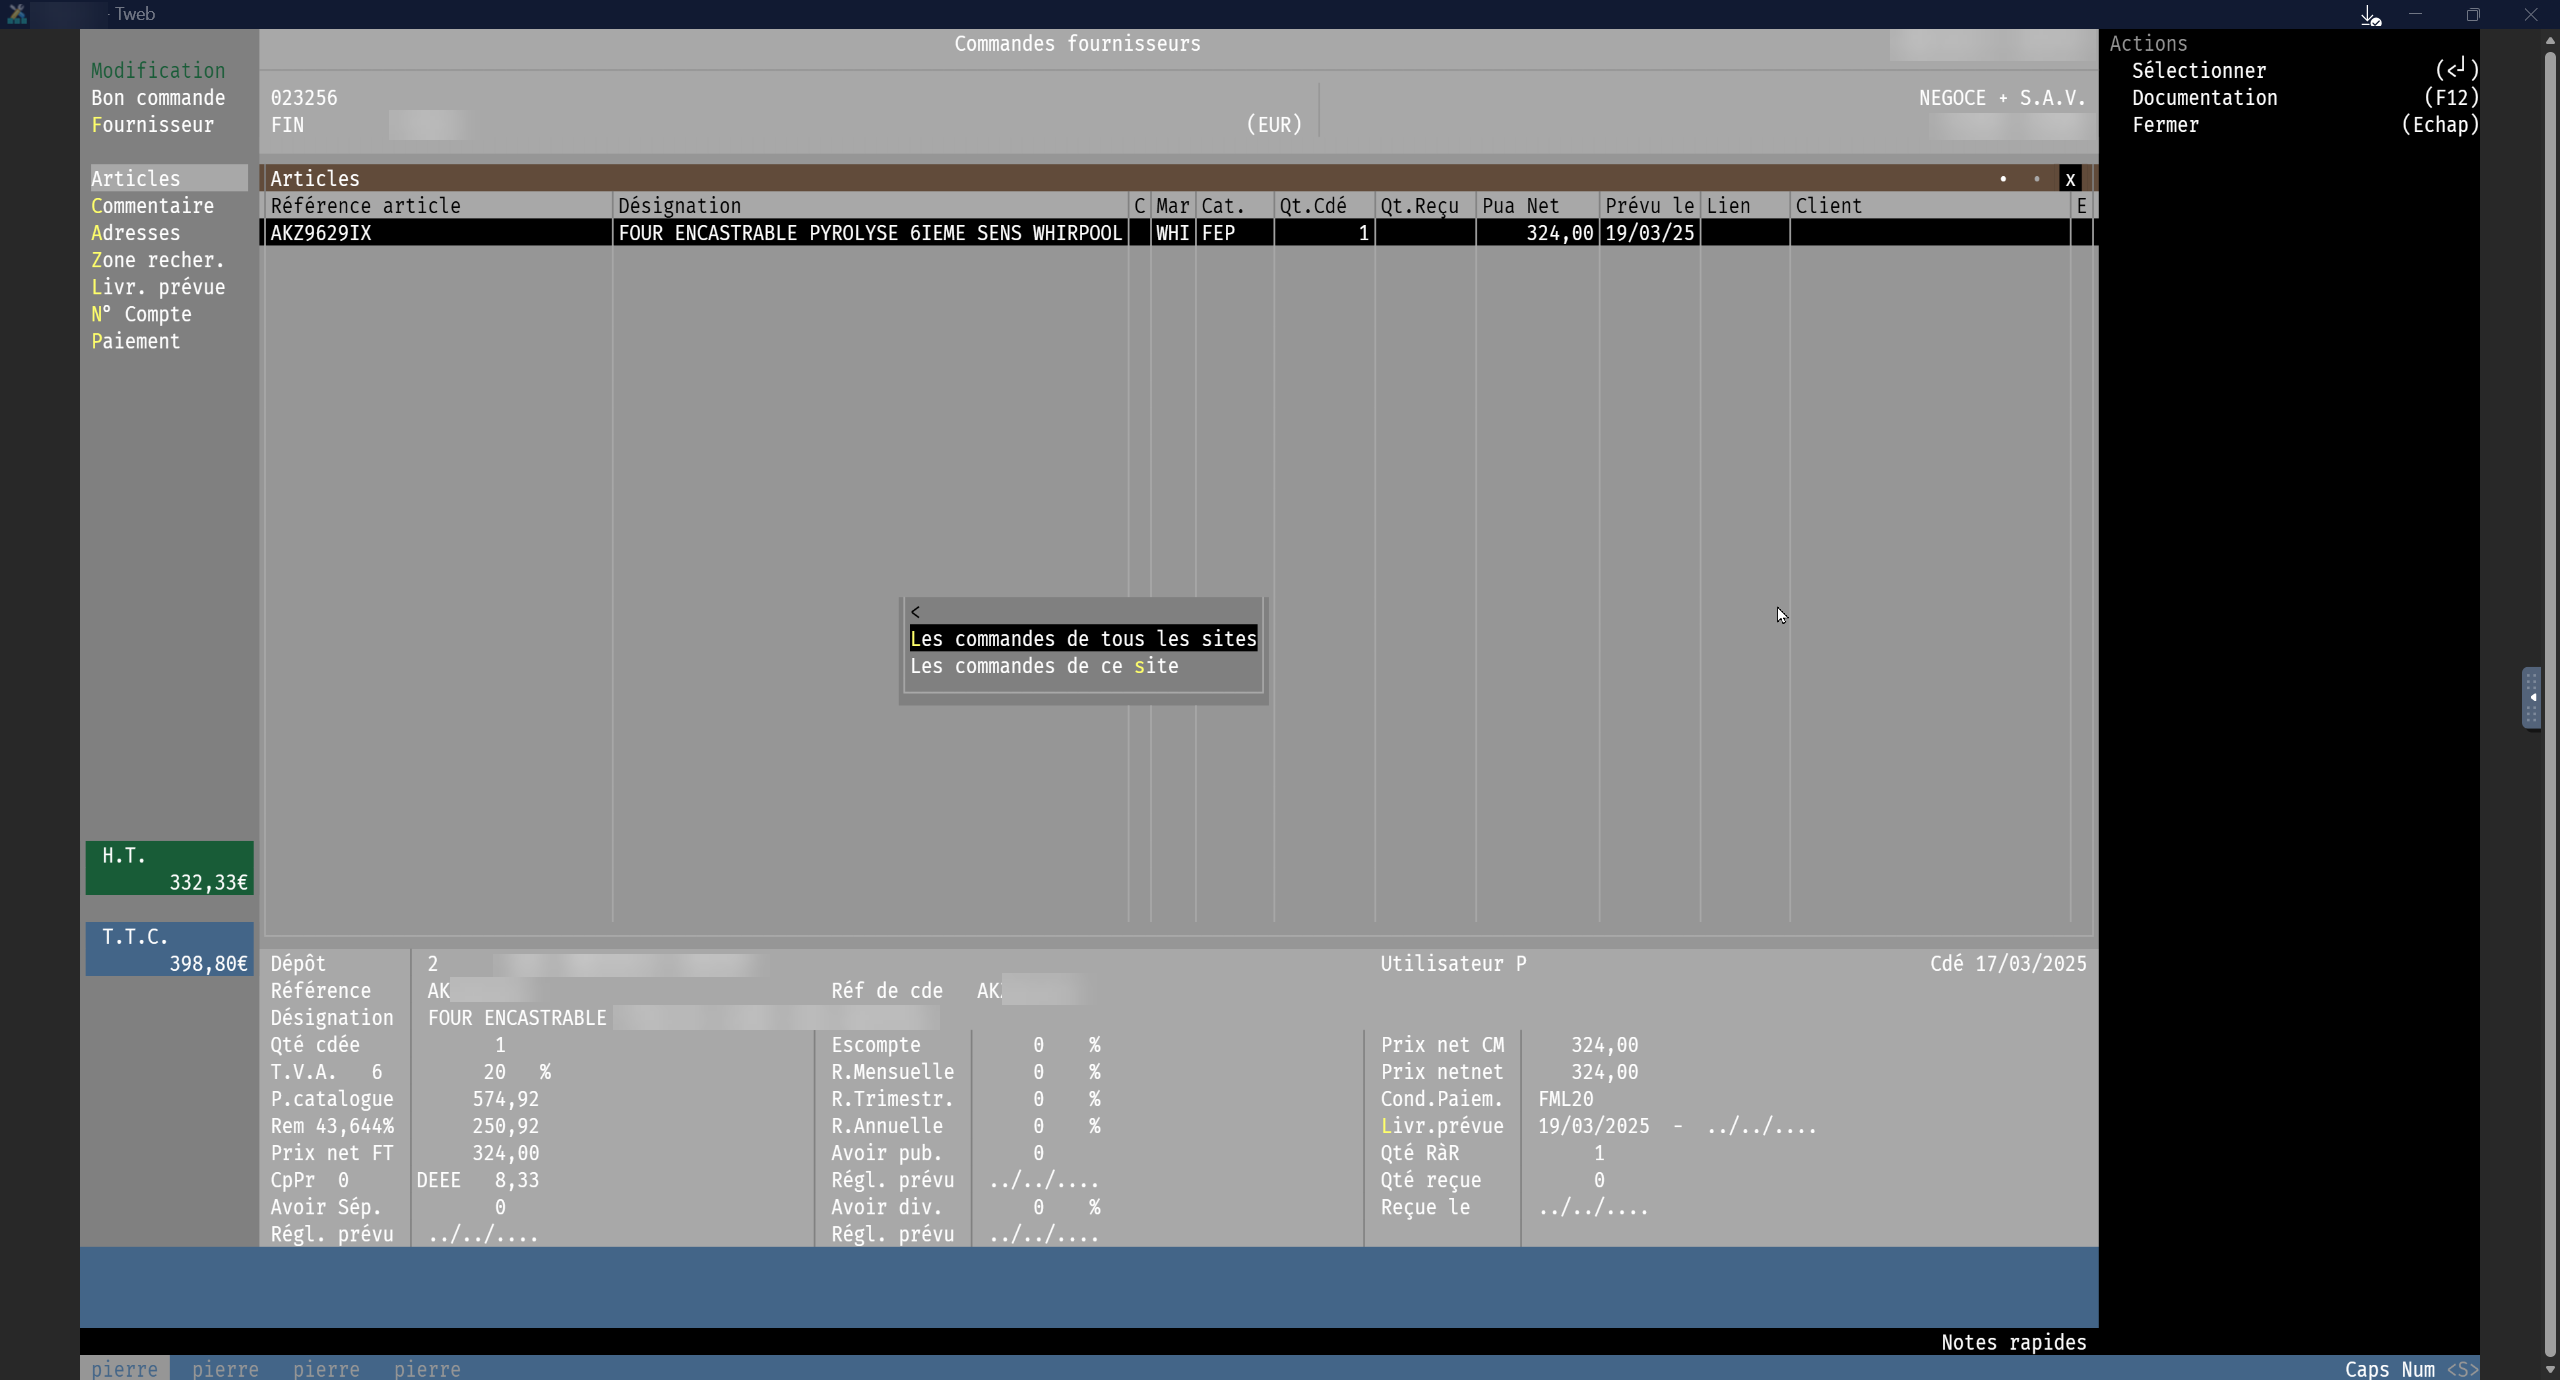This screenshot has width=2560, height=1380.
Task: Close the Articles panel with X
Action: click(2070, 179)
